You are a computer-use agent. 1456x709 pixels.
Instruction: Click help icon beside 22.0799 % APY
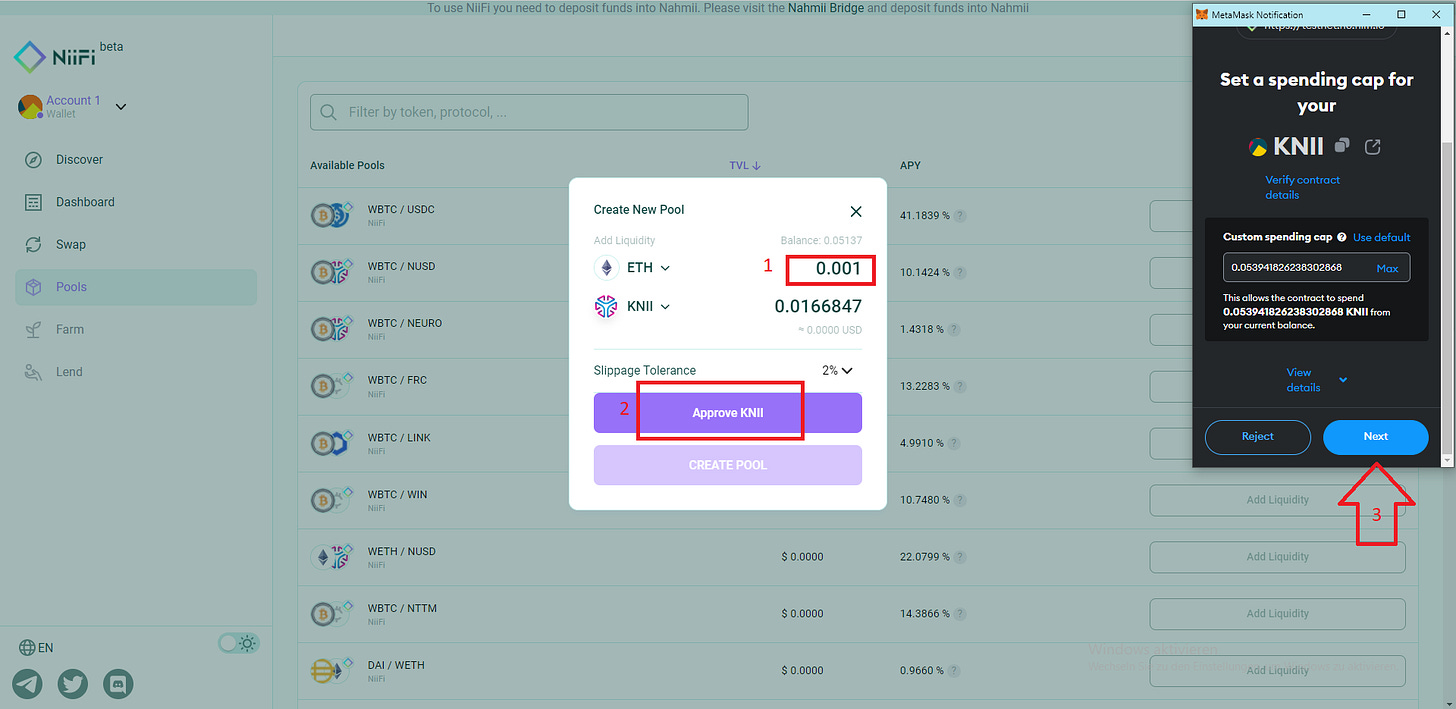[960, 557]
